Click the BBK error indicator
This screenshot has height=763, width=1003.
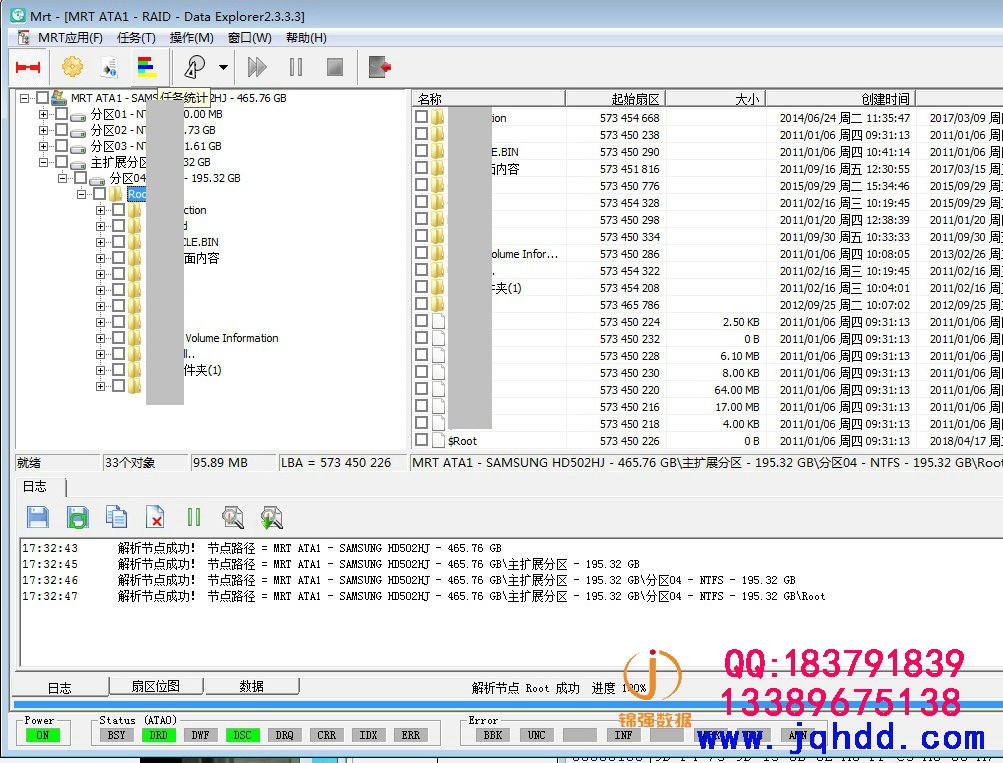[x=493, y=735]
